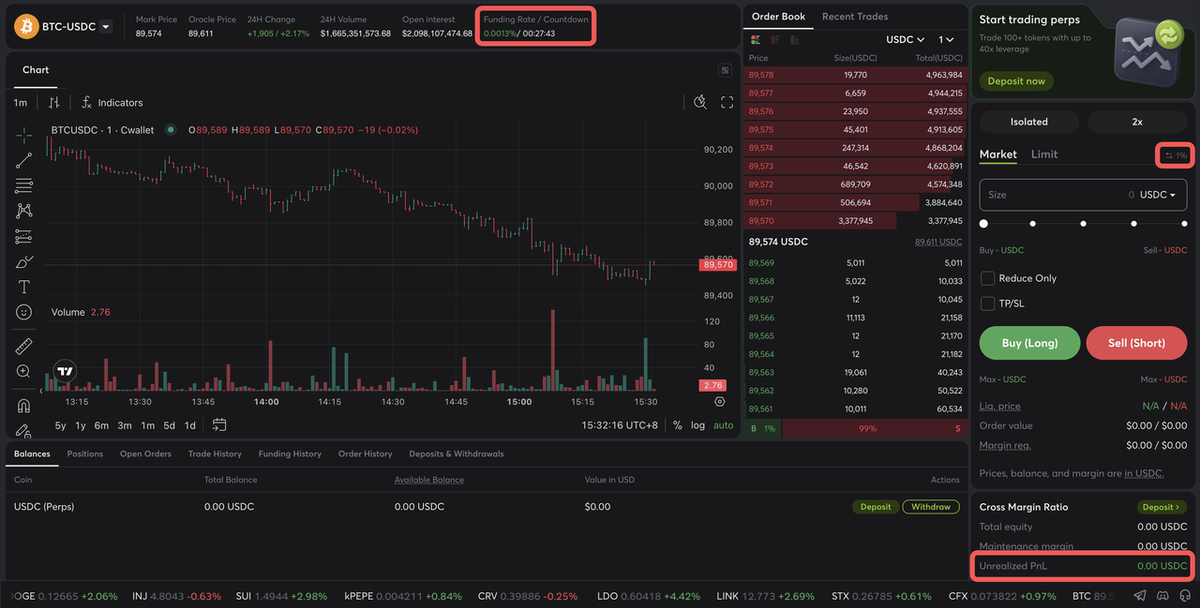Open the Funding History tab
This screenshot has height=608, width=1200.
click(x=290, y=454)
